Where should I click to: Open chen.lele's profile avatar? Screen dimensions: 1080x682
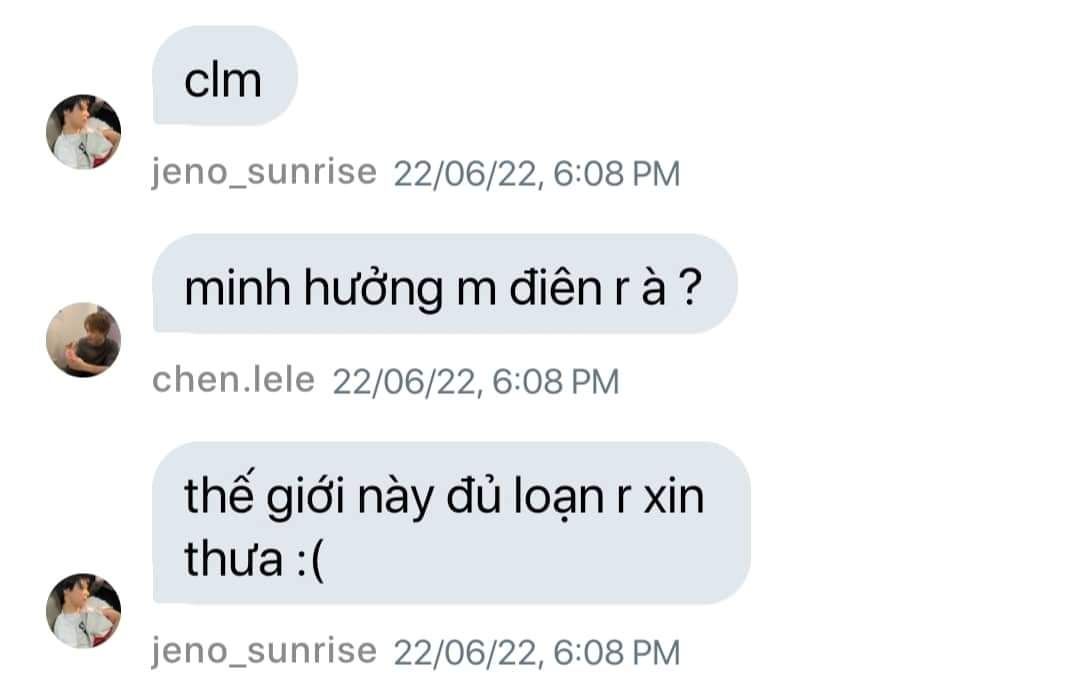click(x=83, y=340)
